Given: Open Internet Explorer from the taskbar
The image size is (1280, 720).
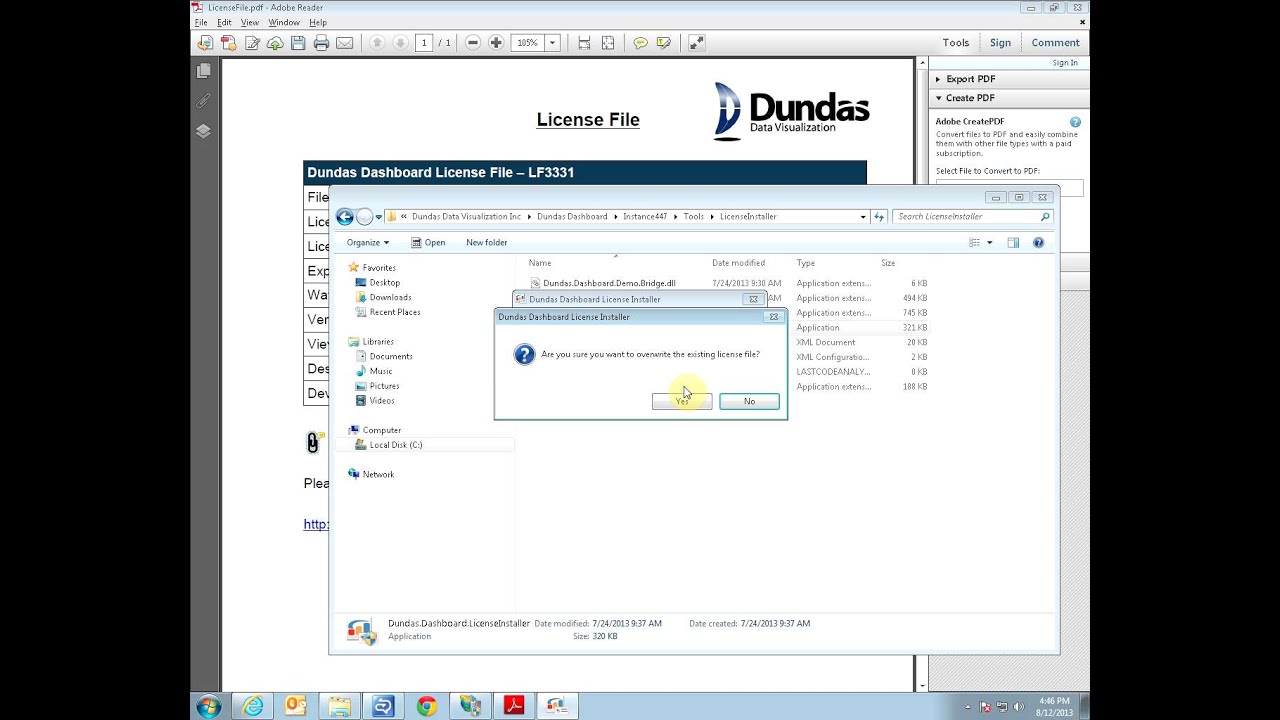Looking at the screenshot, I should (x=253, y=706).
